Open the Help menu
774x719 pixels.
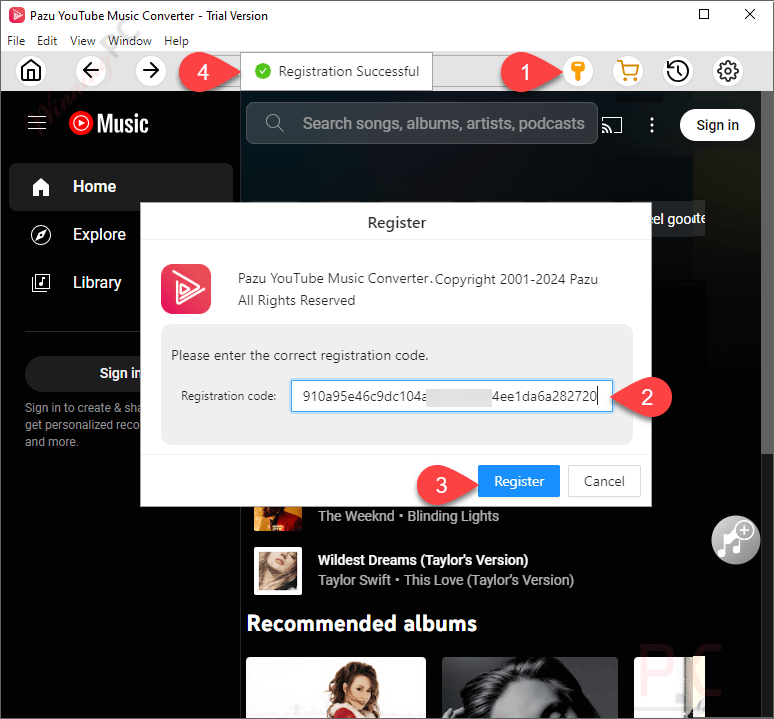pyautogui.click(x=176, y=40)
